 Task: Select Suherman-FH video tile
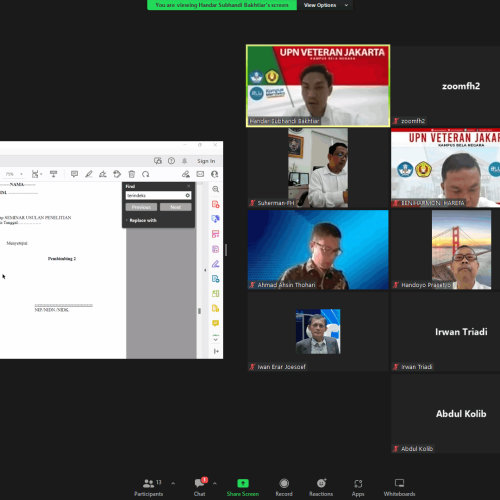pyautogui.click(x=318, y=168)
